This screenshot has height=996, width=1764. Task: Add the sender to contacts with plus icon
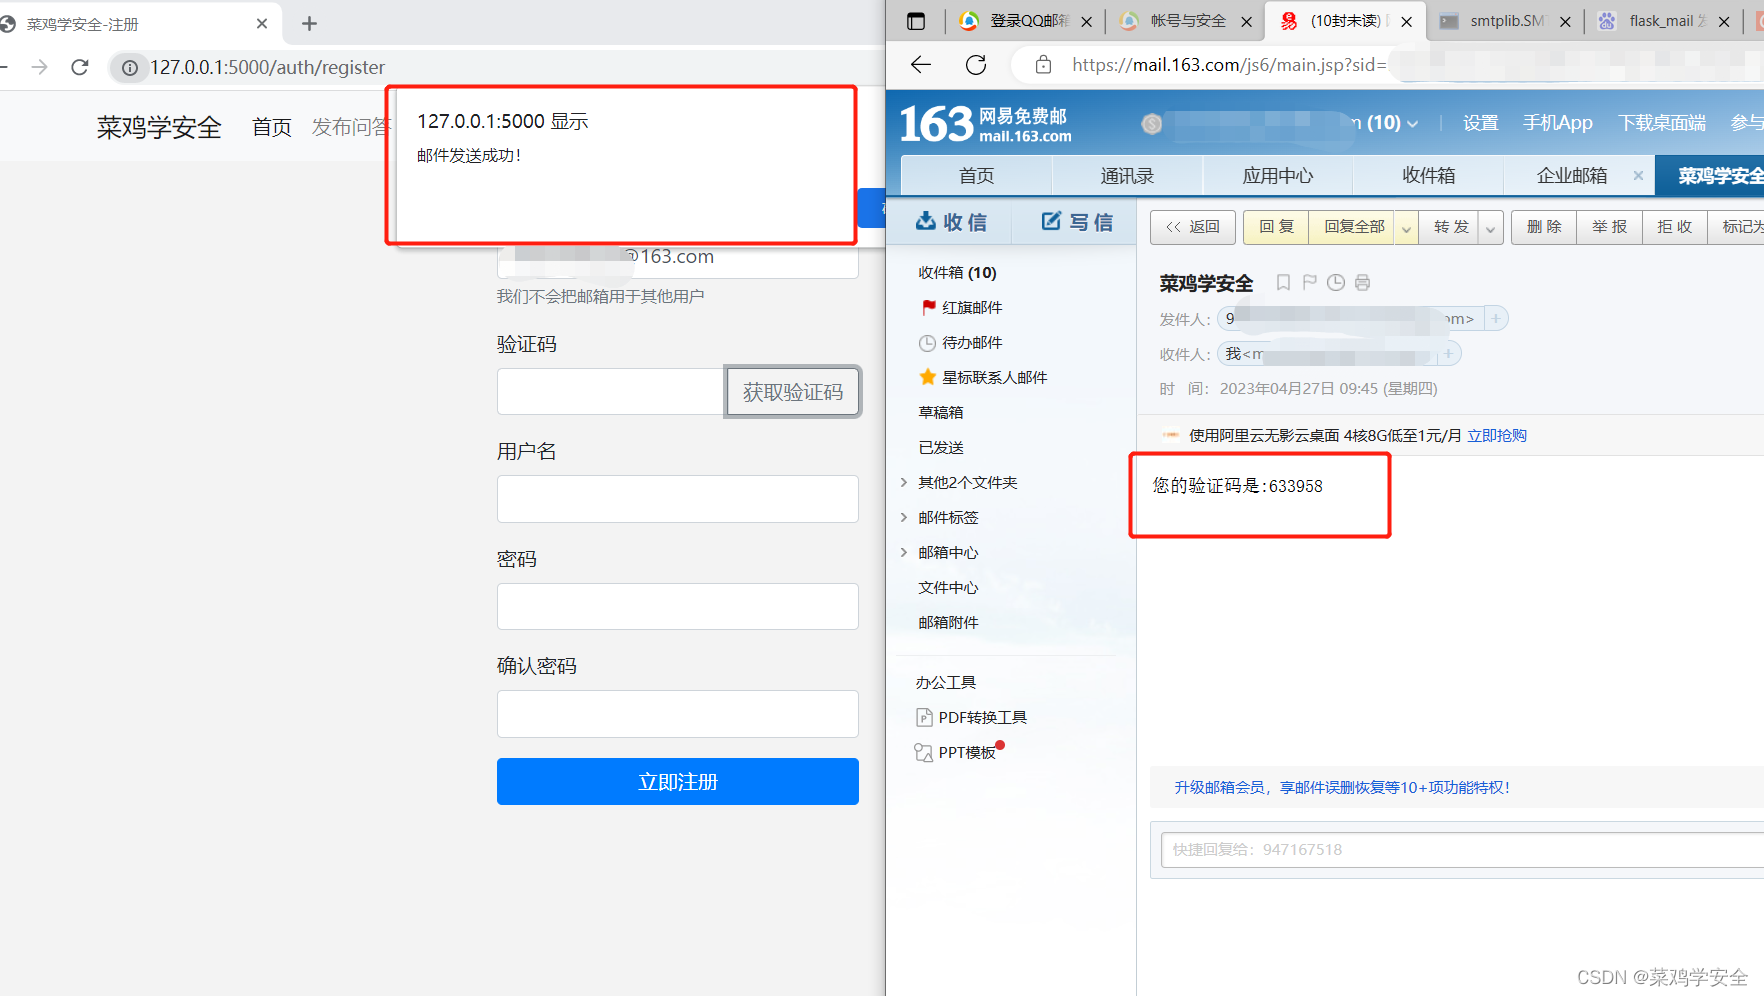pyautogui.click(x=1496, y=319)
